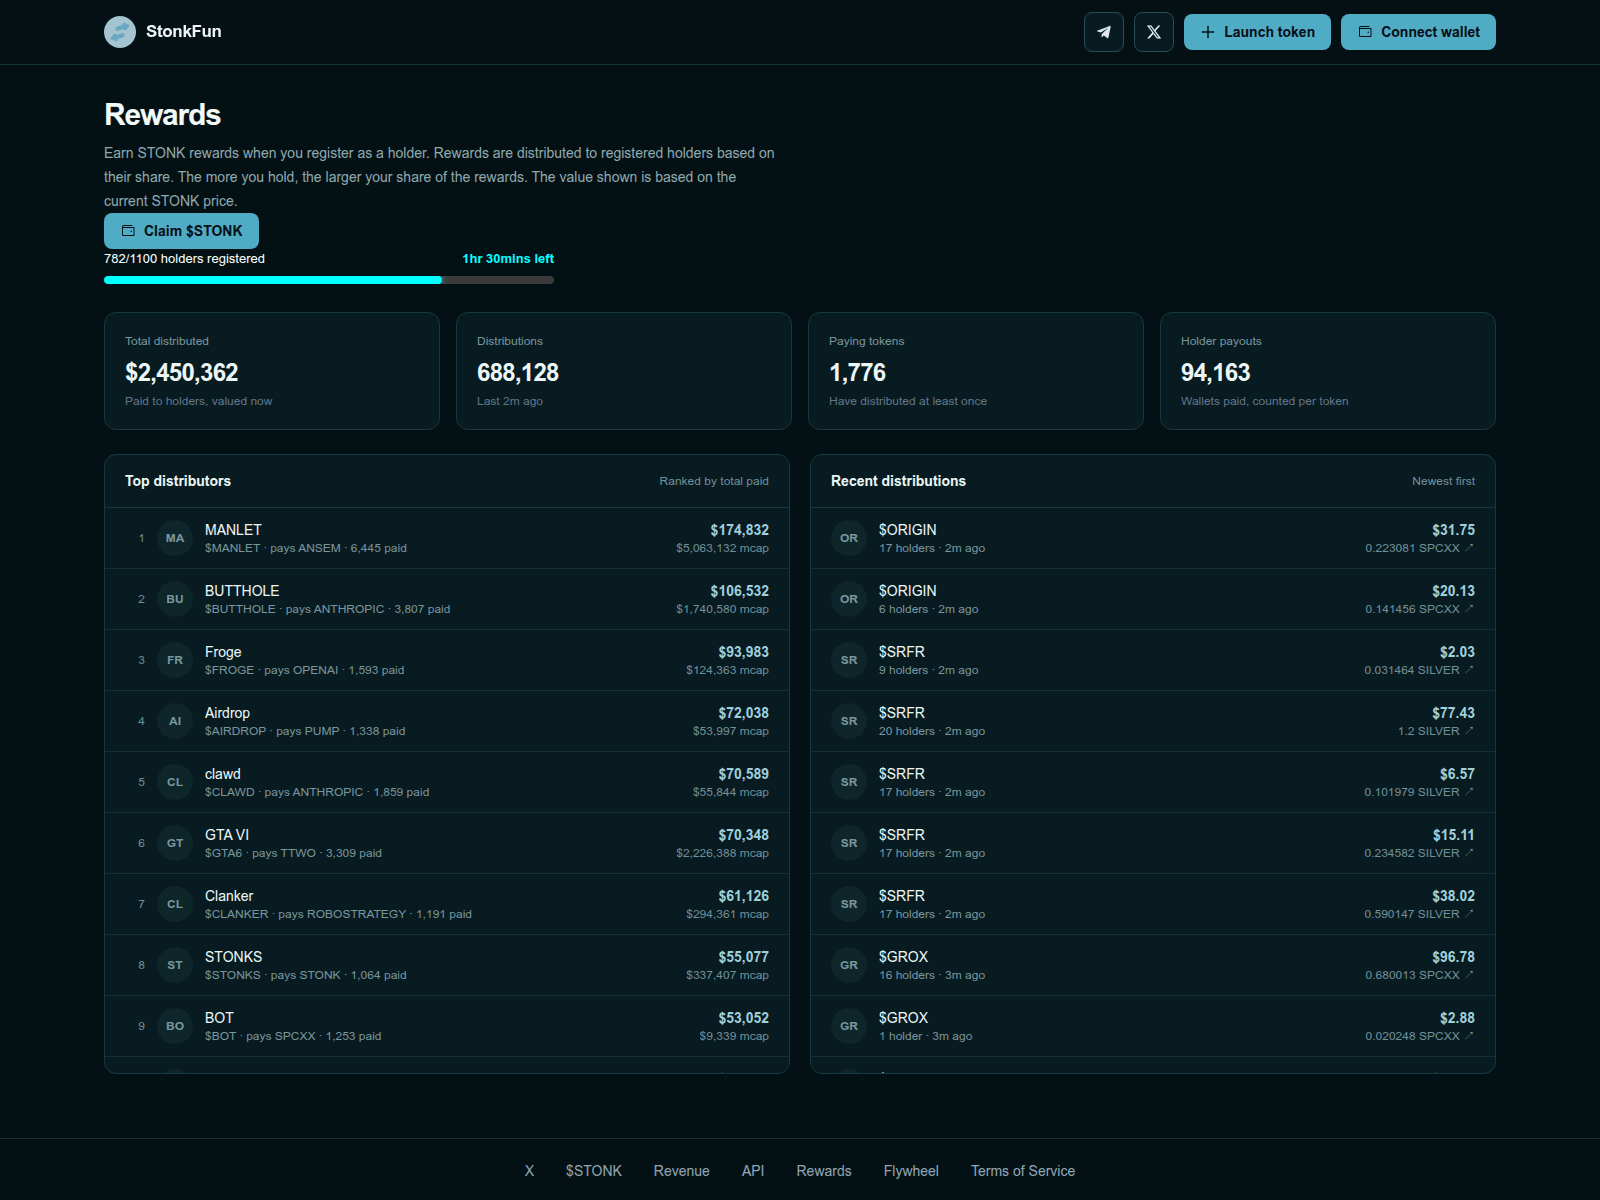Click the CL avatar for clawd
The height and width of the screenshot is (1200, 1600).
pos(175,782)
